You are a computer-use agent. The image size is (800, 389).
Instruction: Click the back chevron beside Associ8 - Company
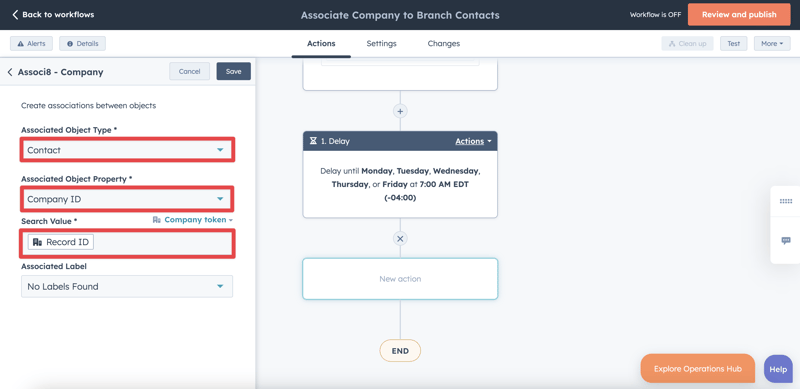click(10, 72)
